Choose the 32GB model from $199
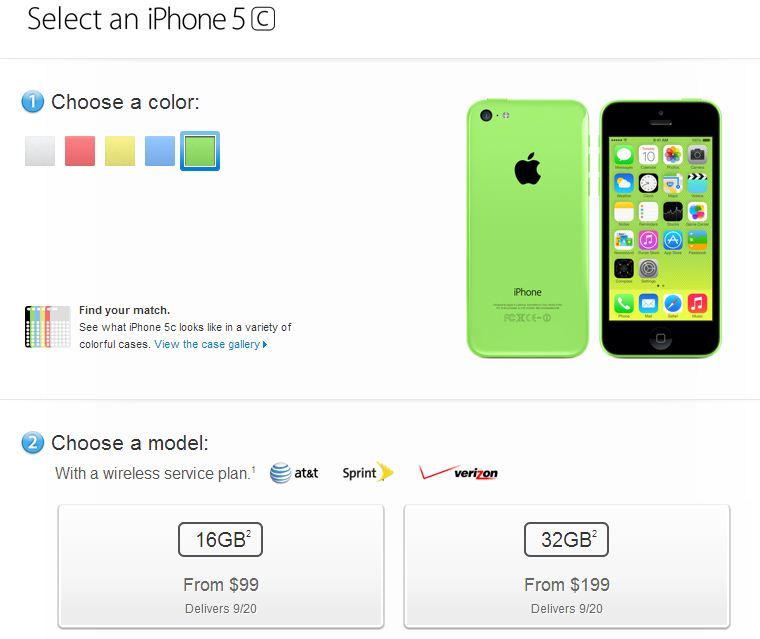The image size is (760, 639). click(x=567, y=567)
